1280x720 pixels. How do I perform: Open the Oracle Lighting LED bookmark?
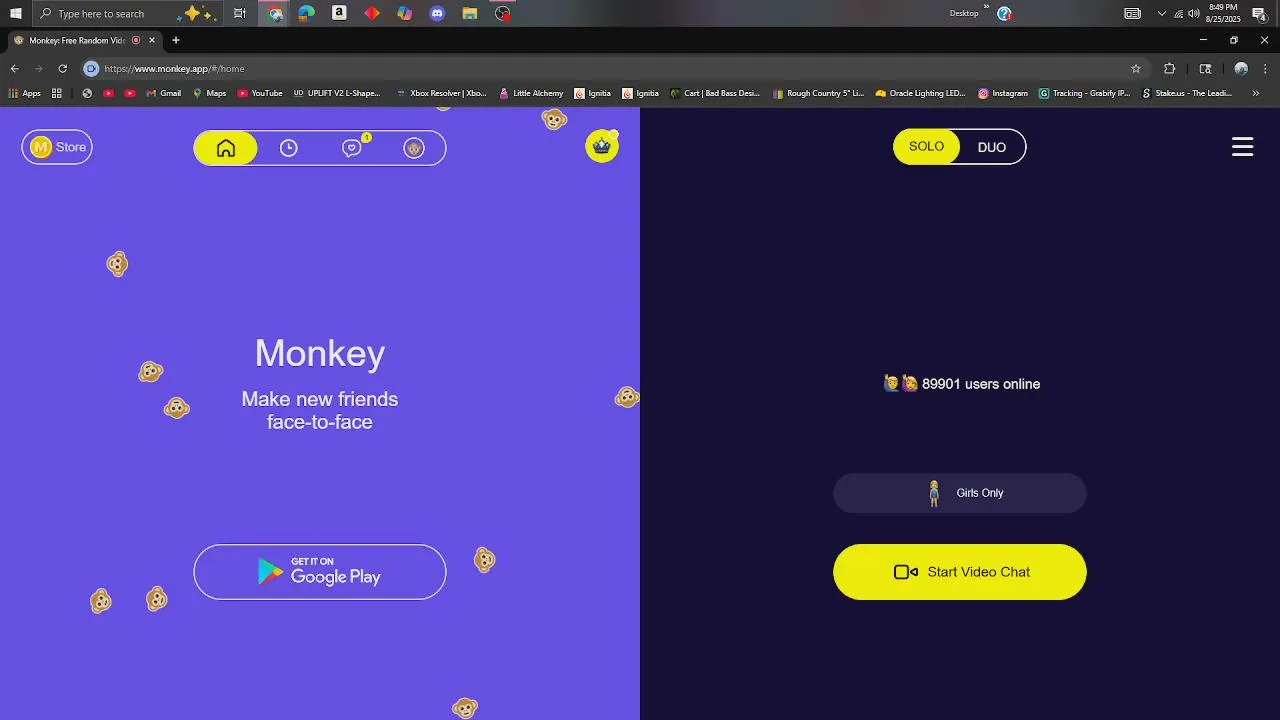click(x=920, y=93)
